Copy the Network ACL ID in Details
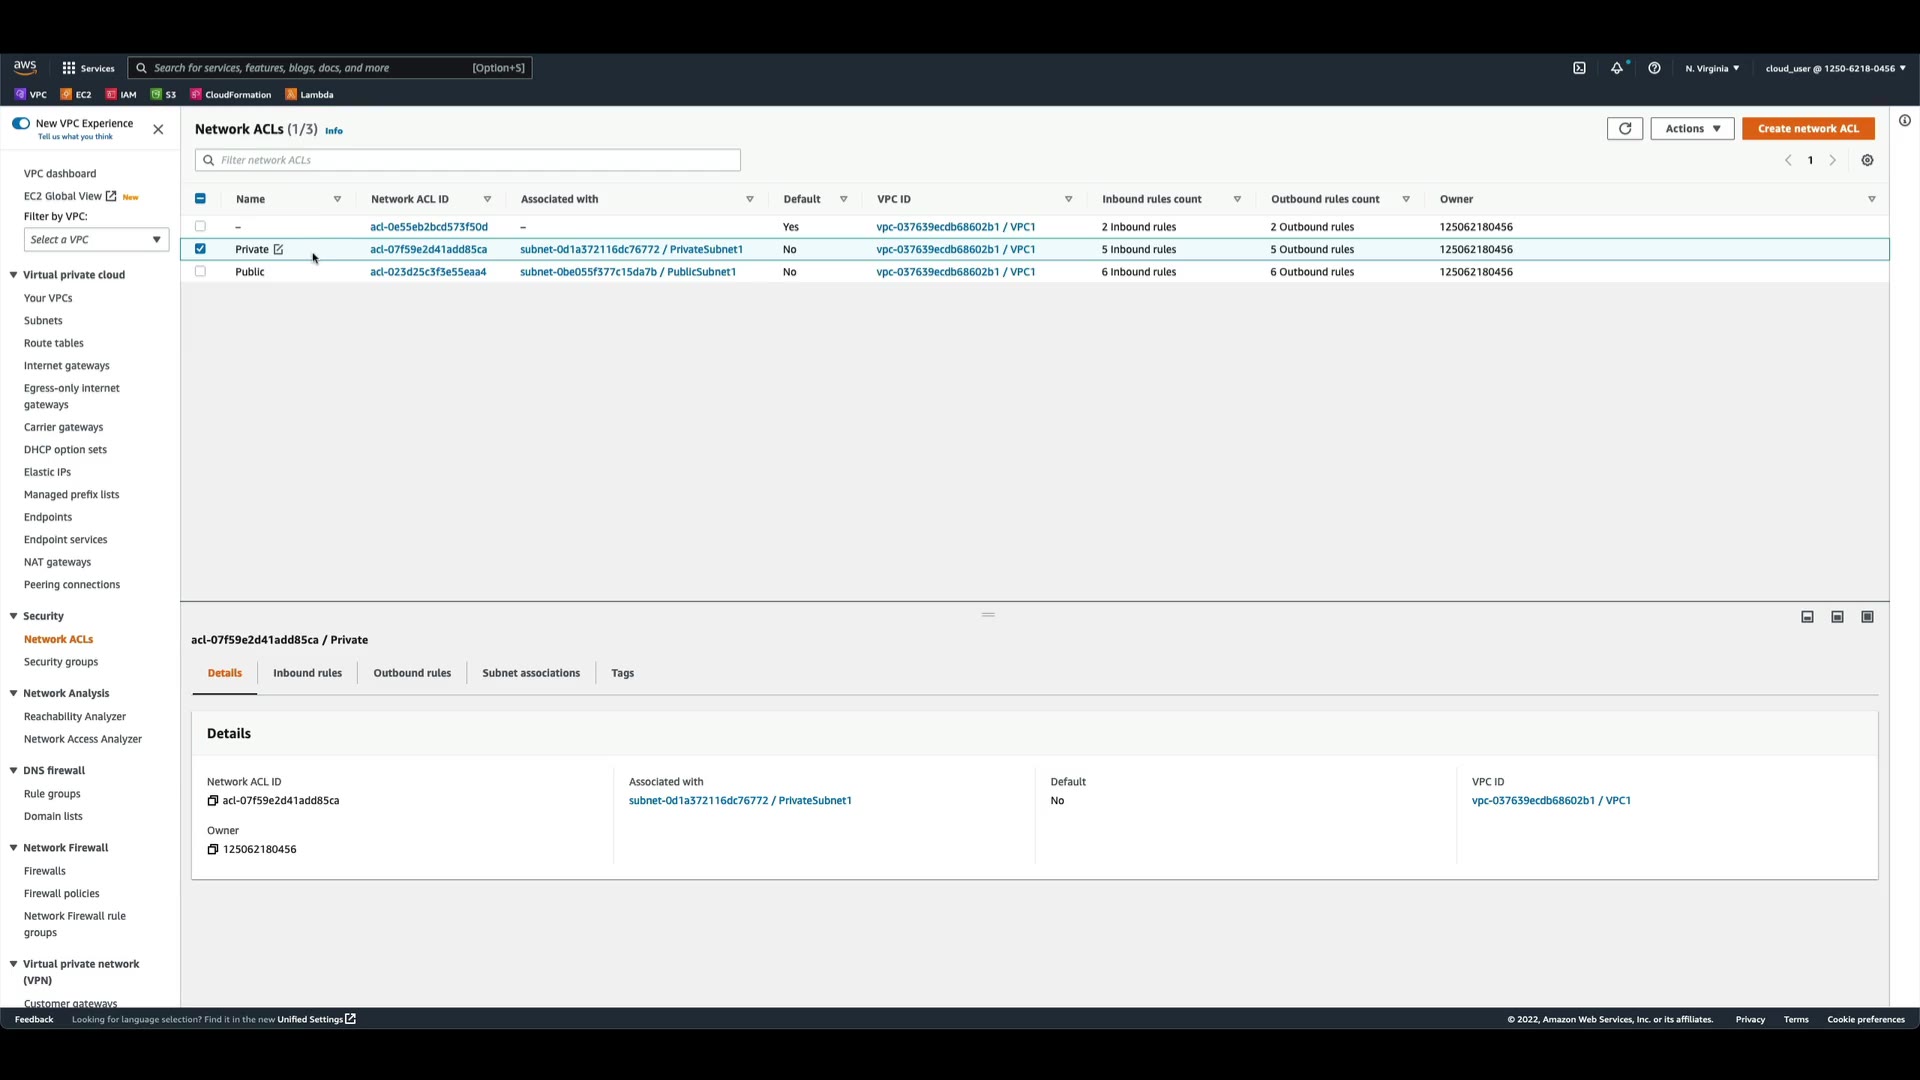 coord(212,800)
